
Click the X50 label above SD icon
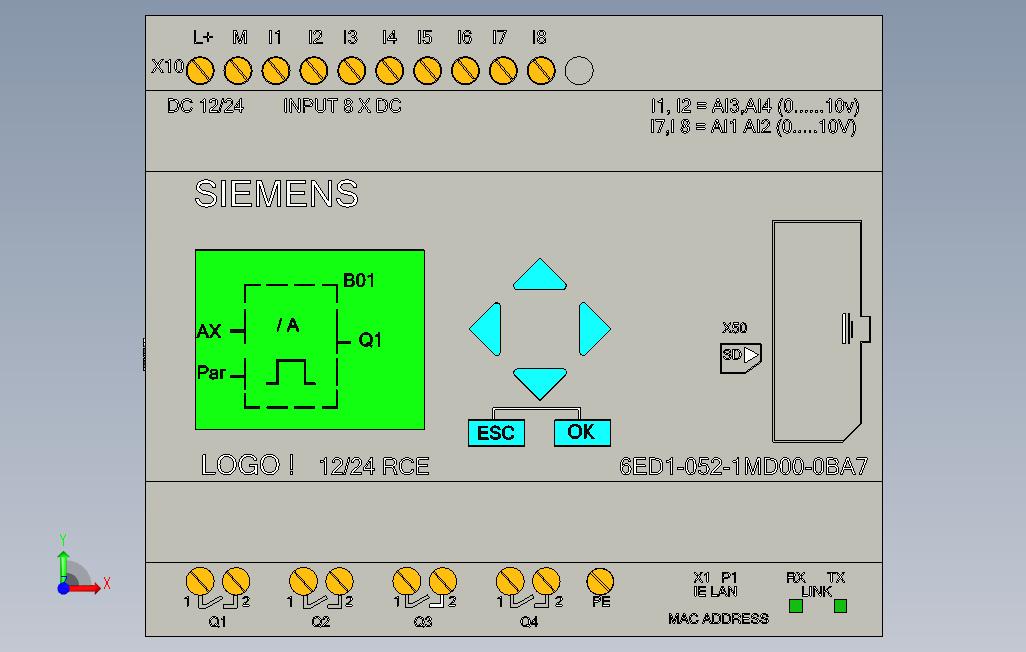(x=735, y=327)
